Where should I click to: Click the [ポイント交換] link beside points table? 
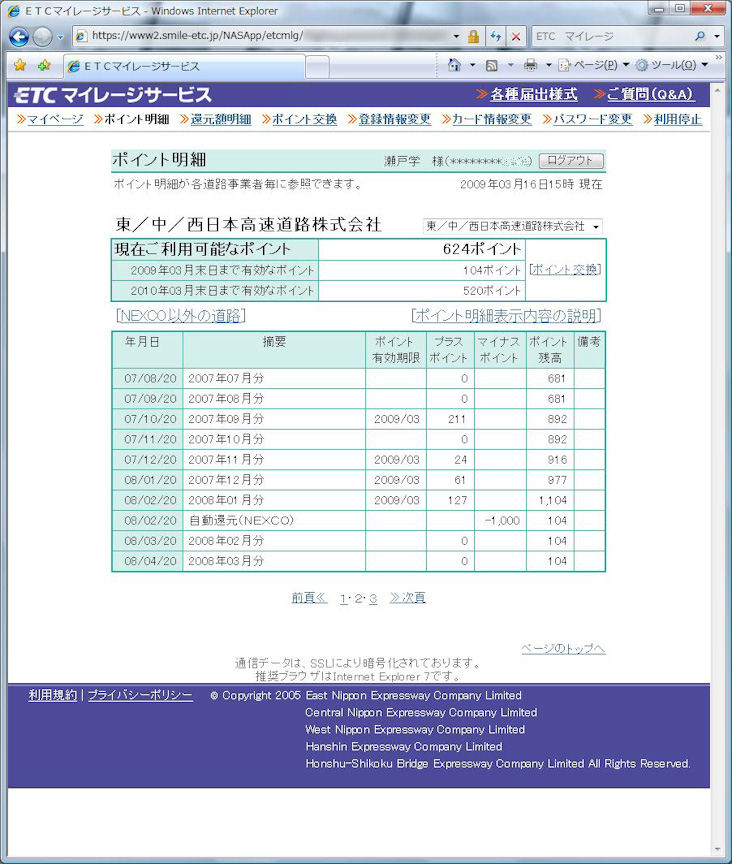point(565,269)
